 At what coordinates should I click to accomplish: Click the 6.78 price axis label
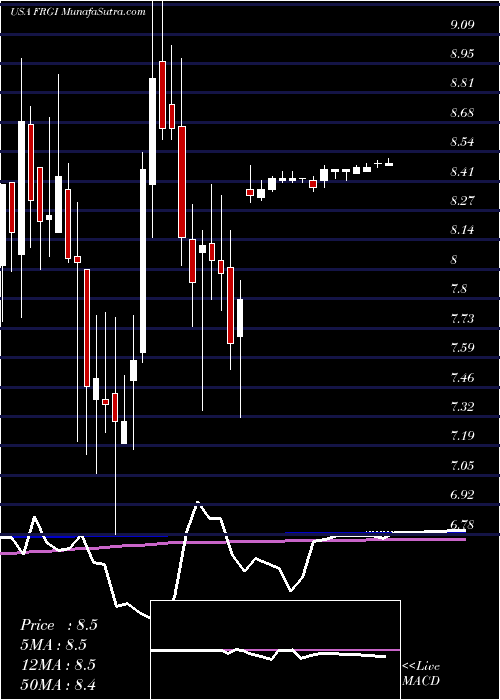[462, 524]
